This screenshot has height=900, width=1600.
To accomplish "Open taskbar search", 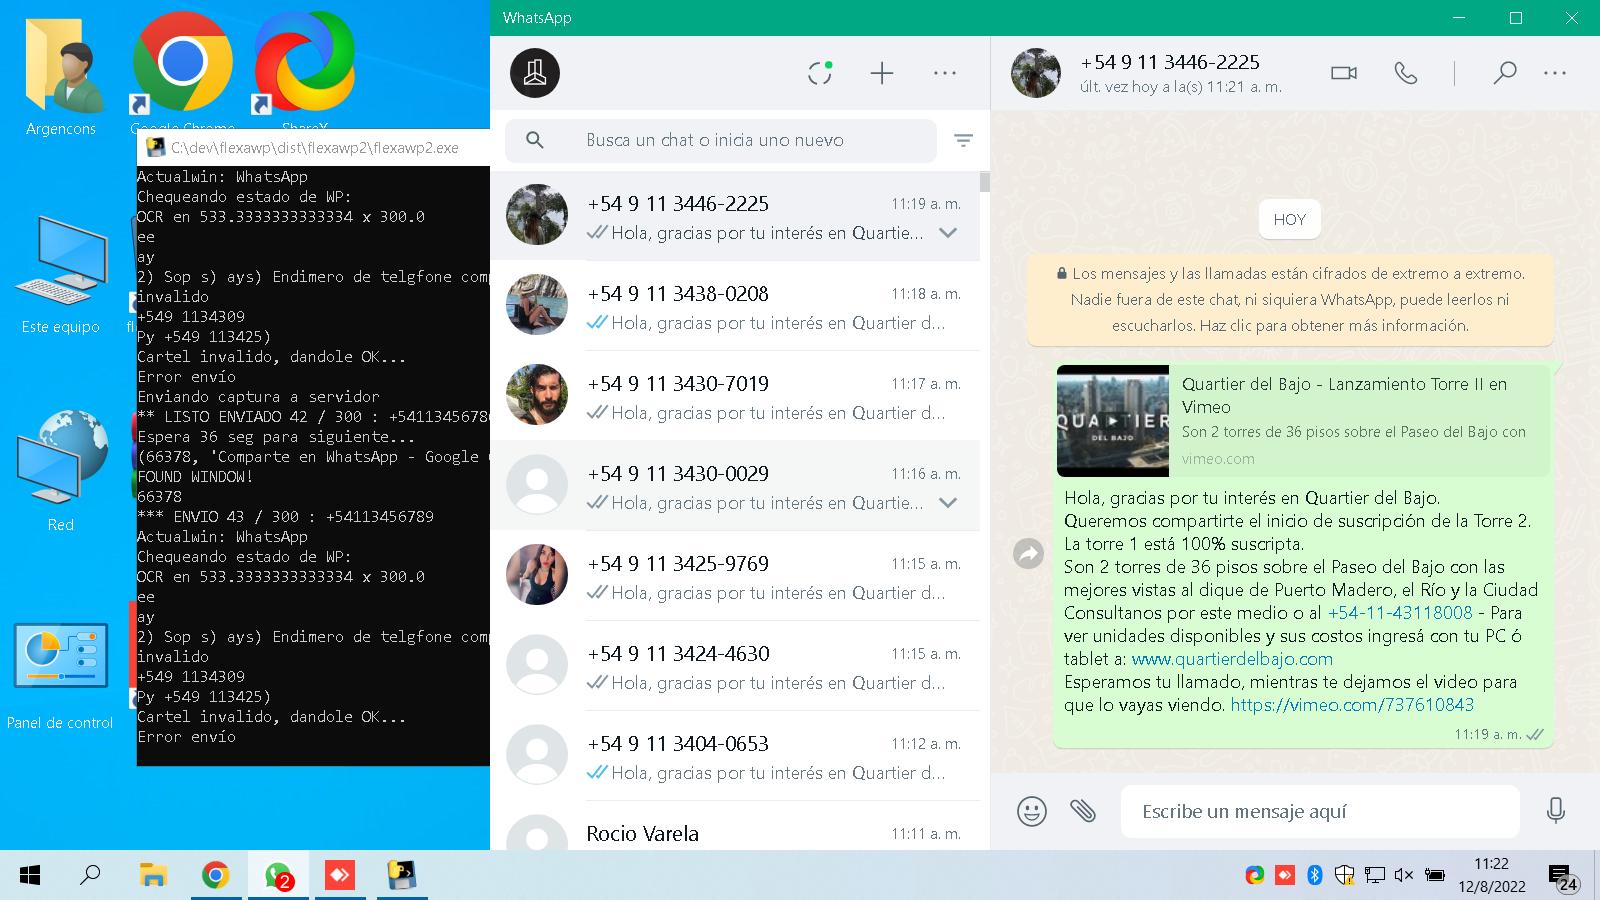I will tap(90, 876).
